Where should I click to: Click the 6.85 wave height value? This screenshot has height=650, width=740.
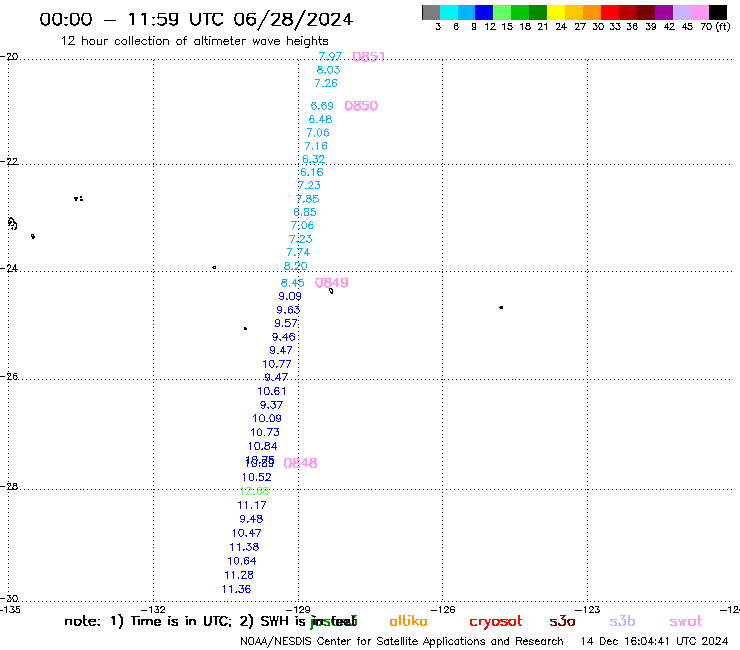coord(305,212)
